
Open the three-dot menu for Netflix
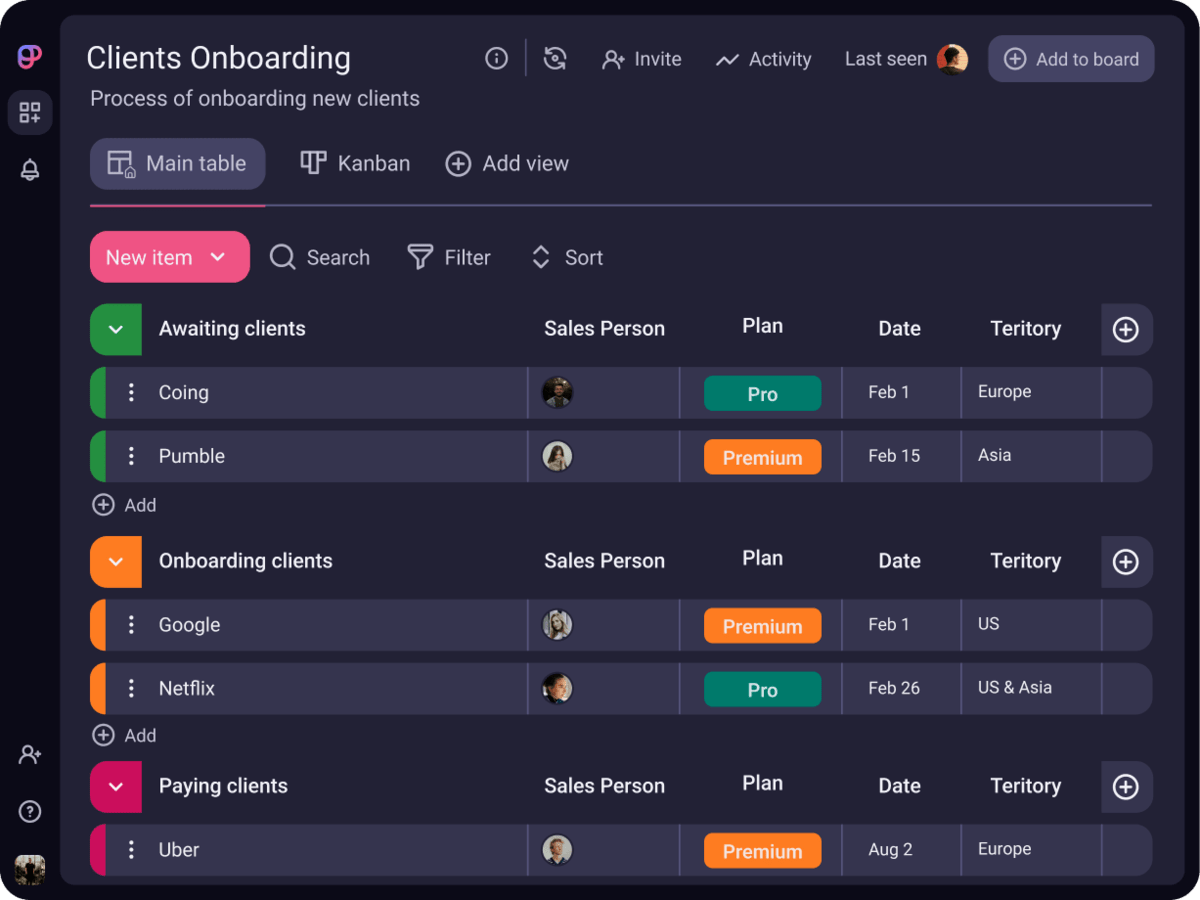tap(131, 688)
